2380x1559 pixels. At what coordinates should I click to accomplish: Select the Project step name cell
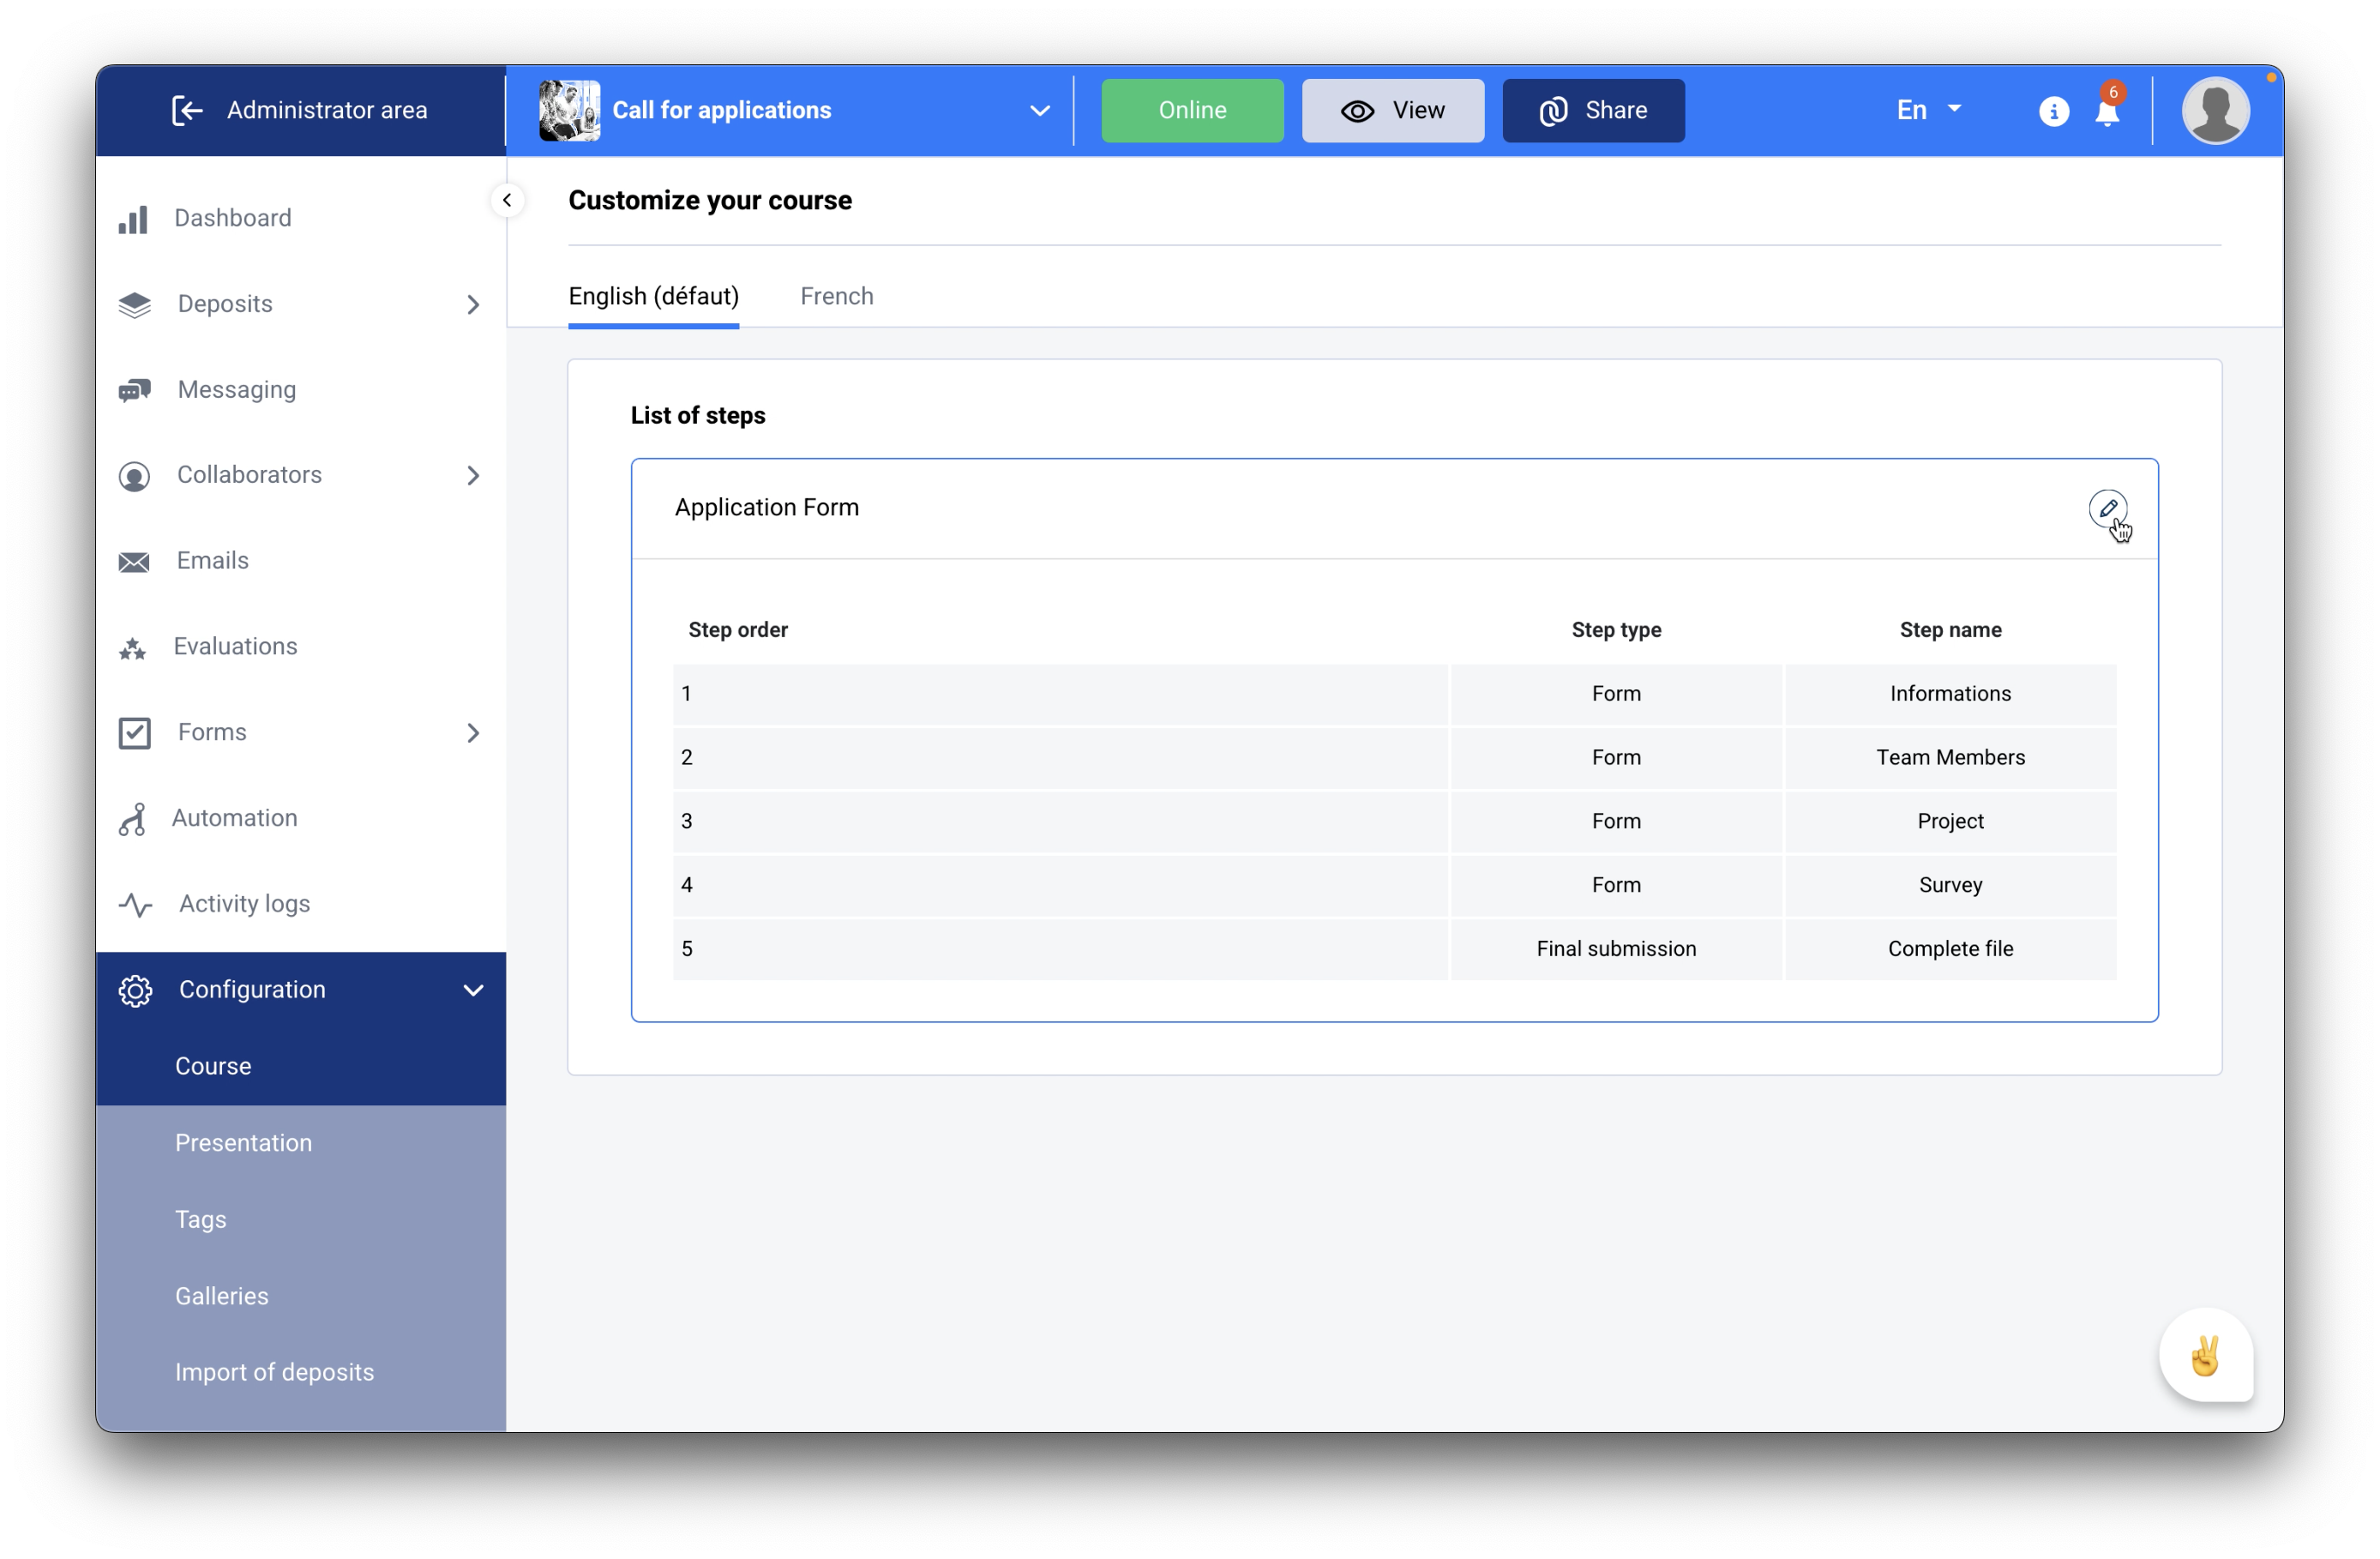click(x=1949, y=822)
